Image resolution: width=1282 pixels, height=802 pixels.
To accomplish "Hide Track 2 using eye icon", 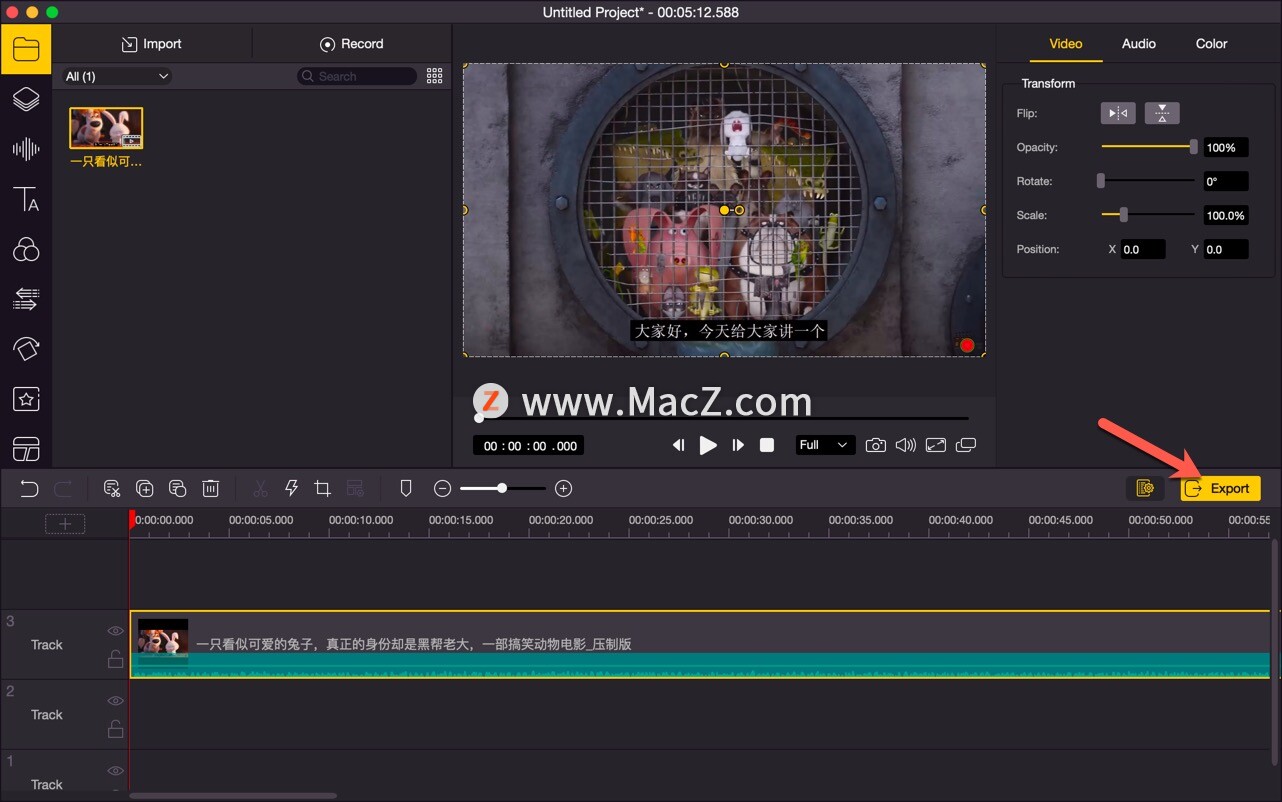I will click(116, 701).
